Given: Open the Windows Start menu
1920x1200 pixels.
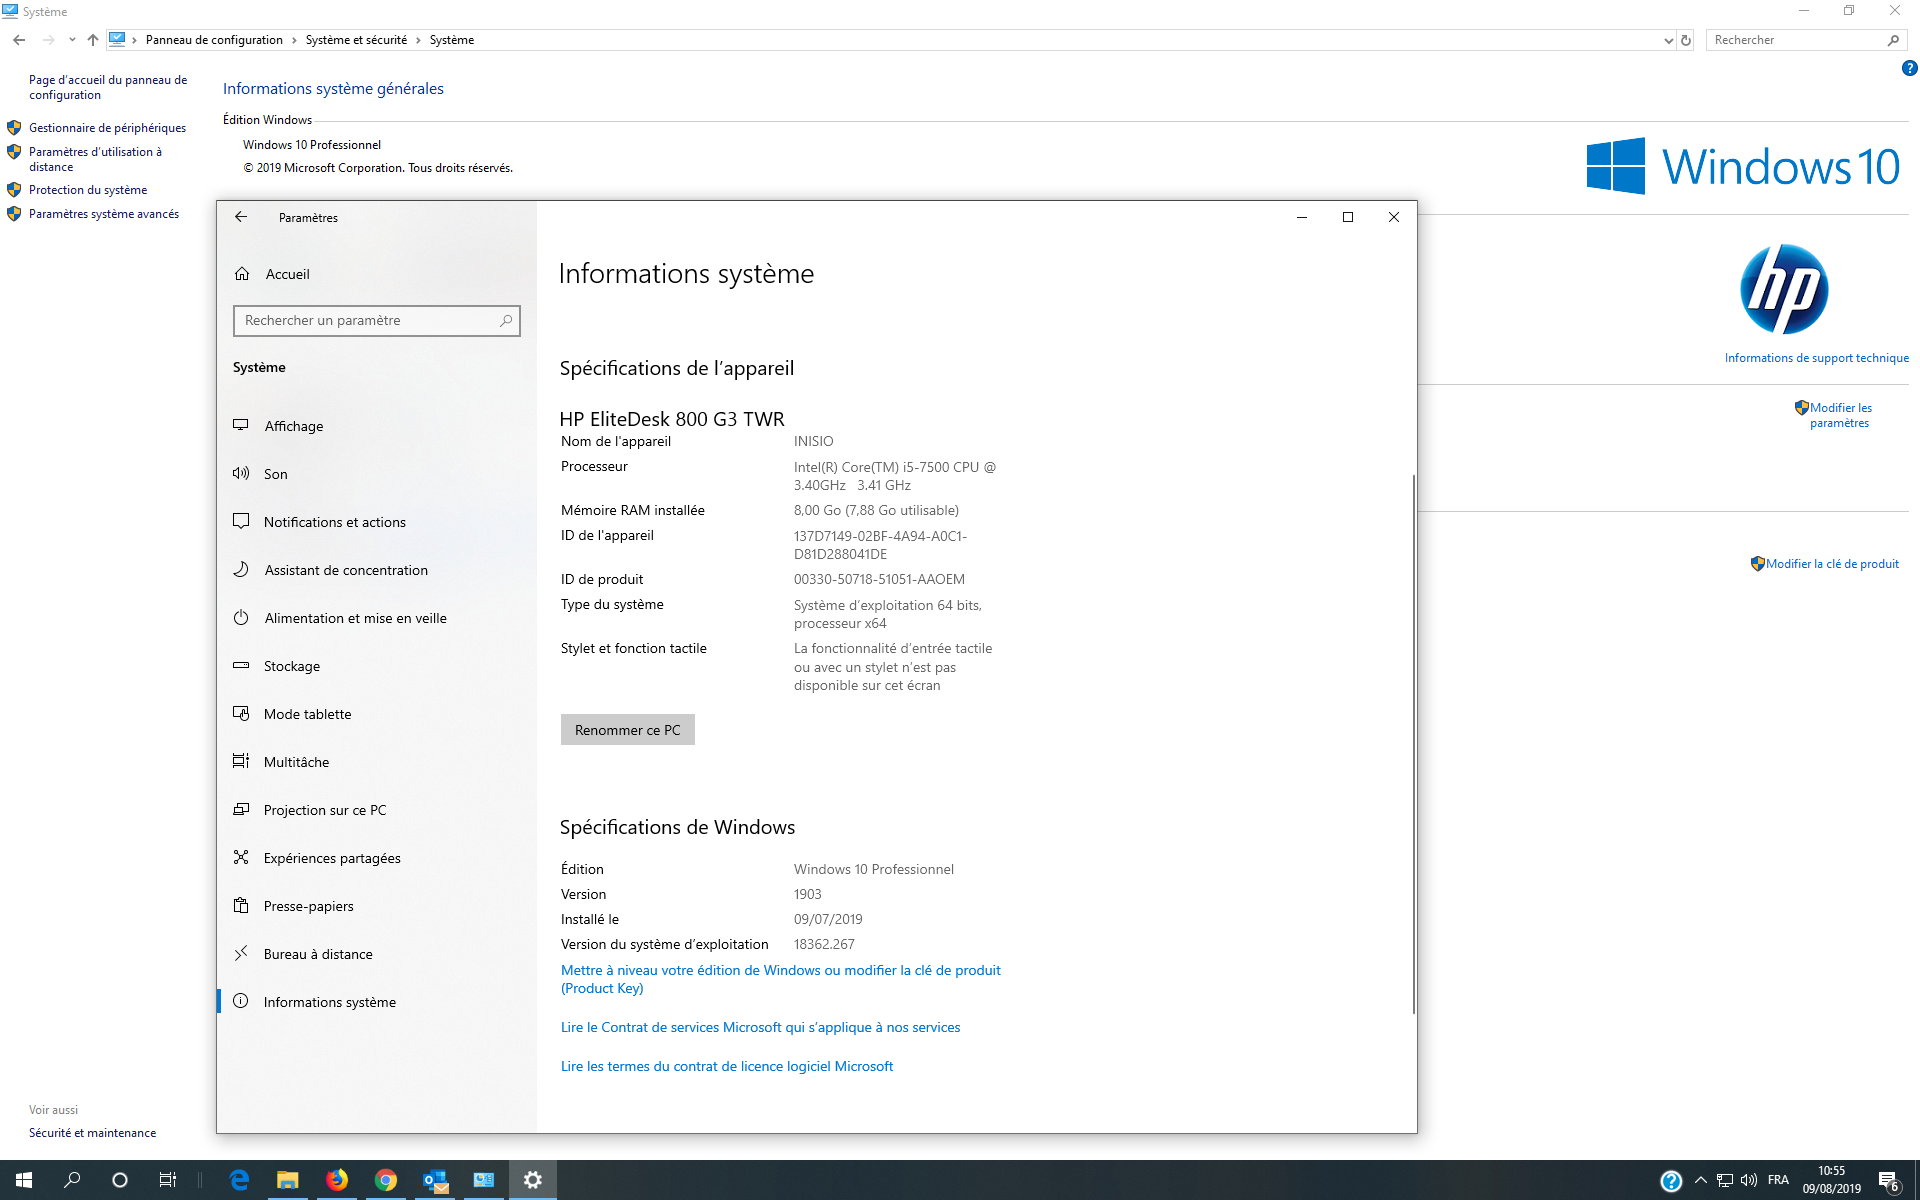Looking at the screenshot, I should (x=24, y=1180).
